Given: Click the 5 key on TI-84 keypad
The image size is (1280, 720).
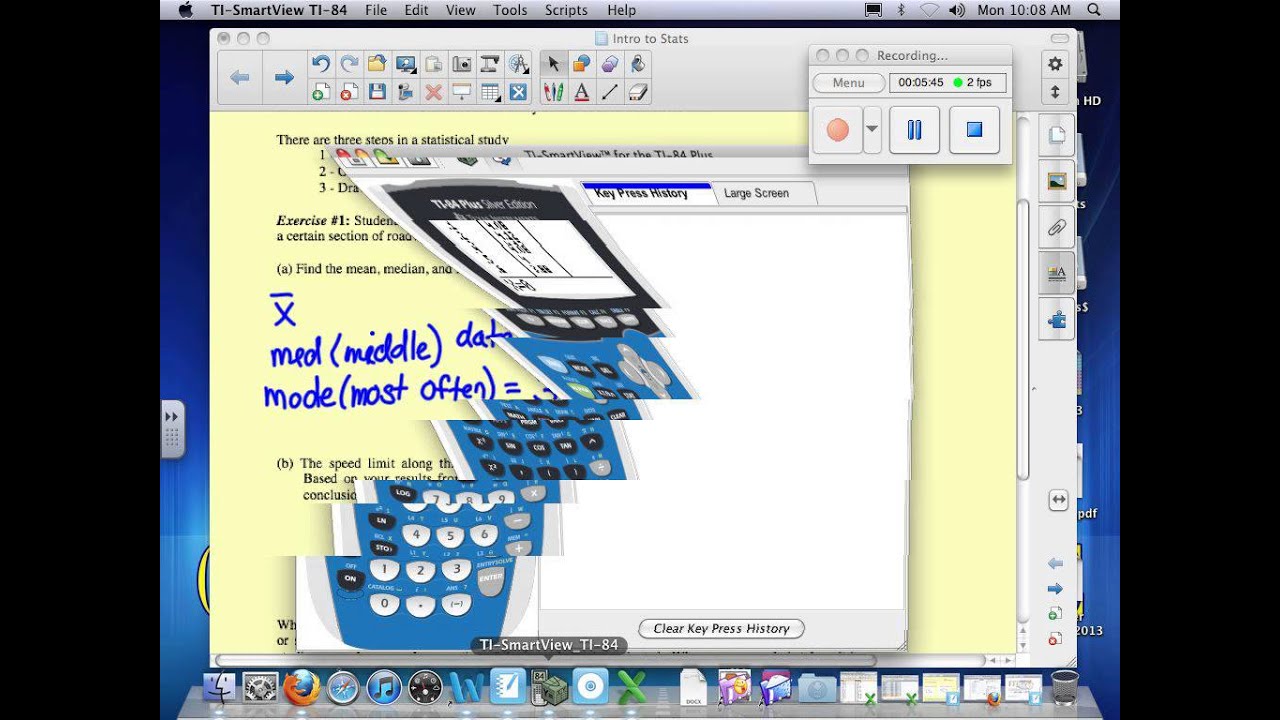Looking at the screenshot, I should point(451,537).
